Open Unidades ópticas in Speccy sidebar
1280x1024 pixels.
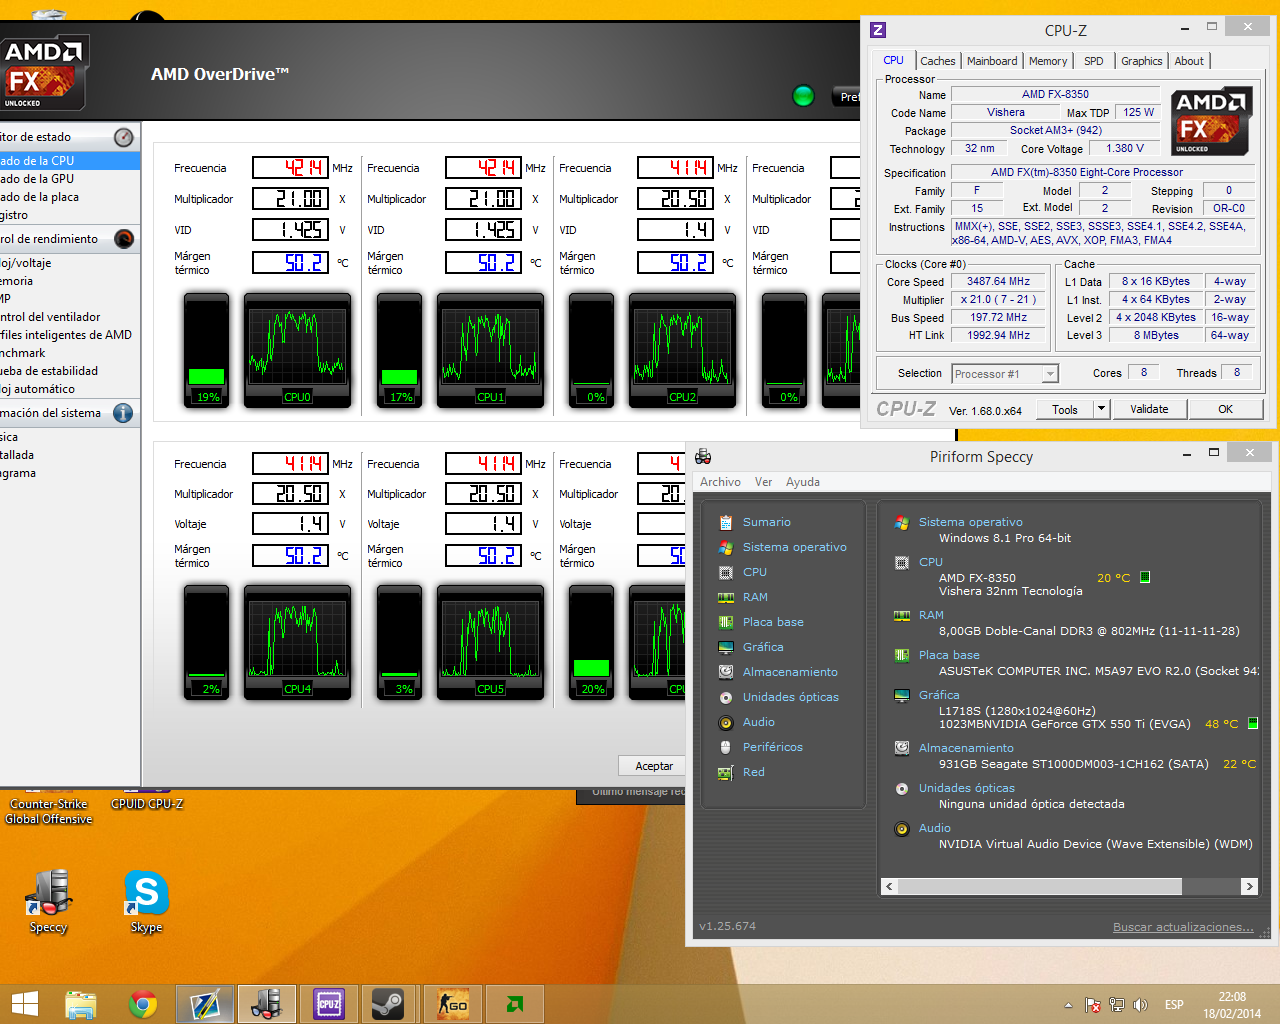point(790,697)
